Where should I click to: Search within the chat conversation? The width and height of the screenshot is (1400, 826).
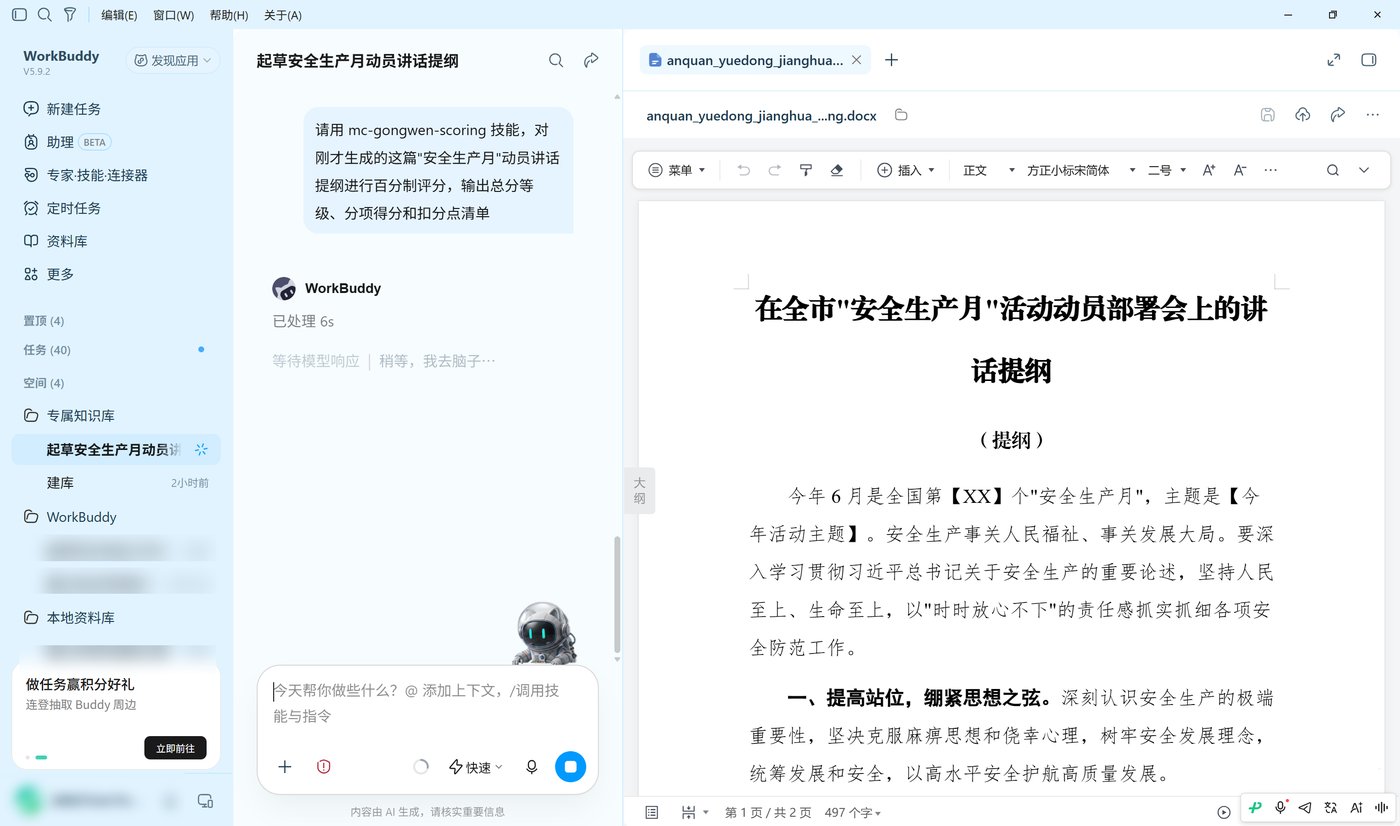pos(556,61)
